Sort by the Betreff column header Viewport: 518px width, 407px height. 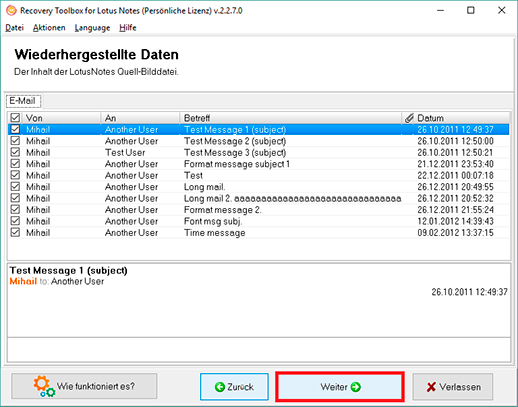[x=291, y=118]
